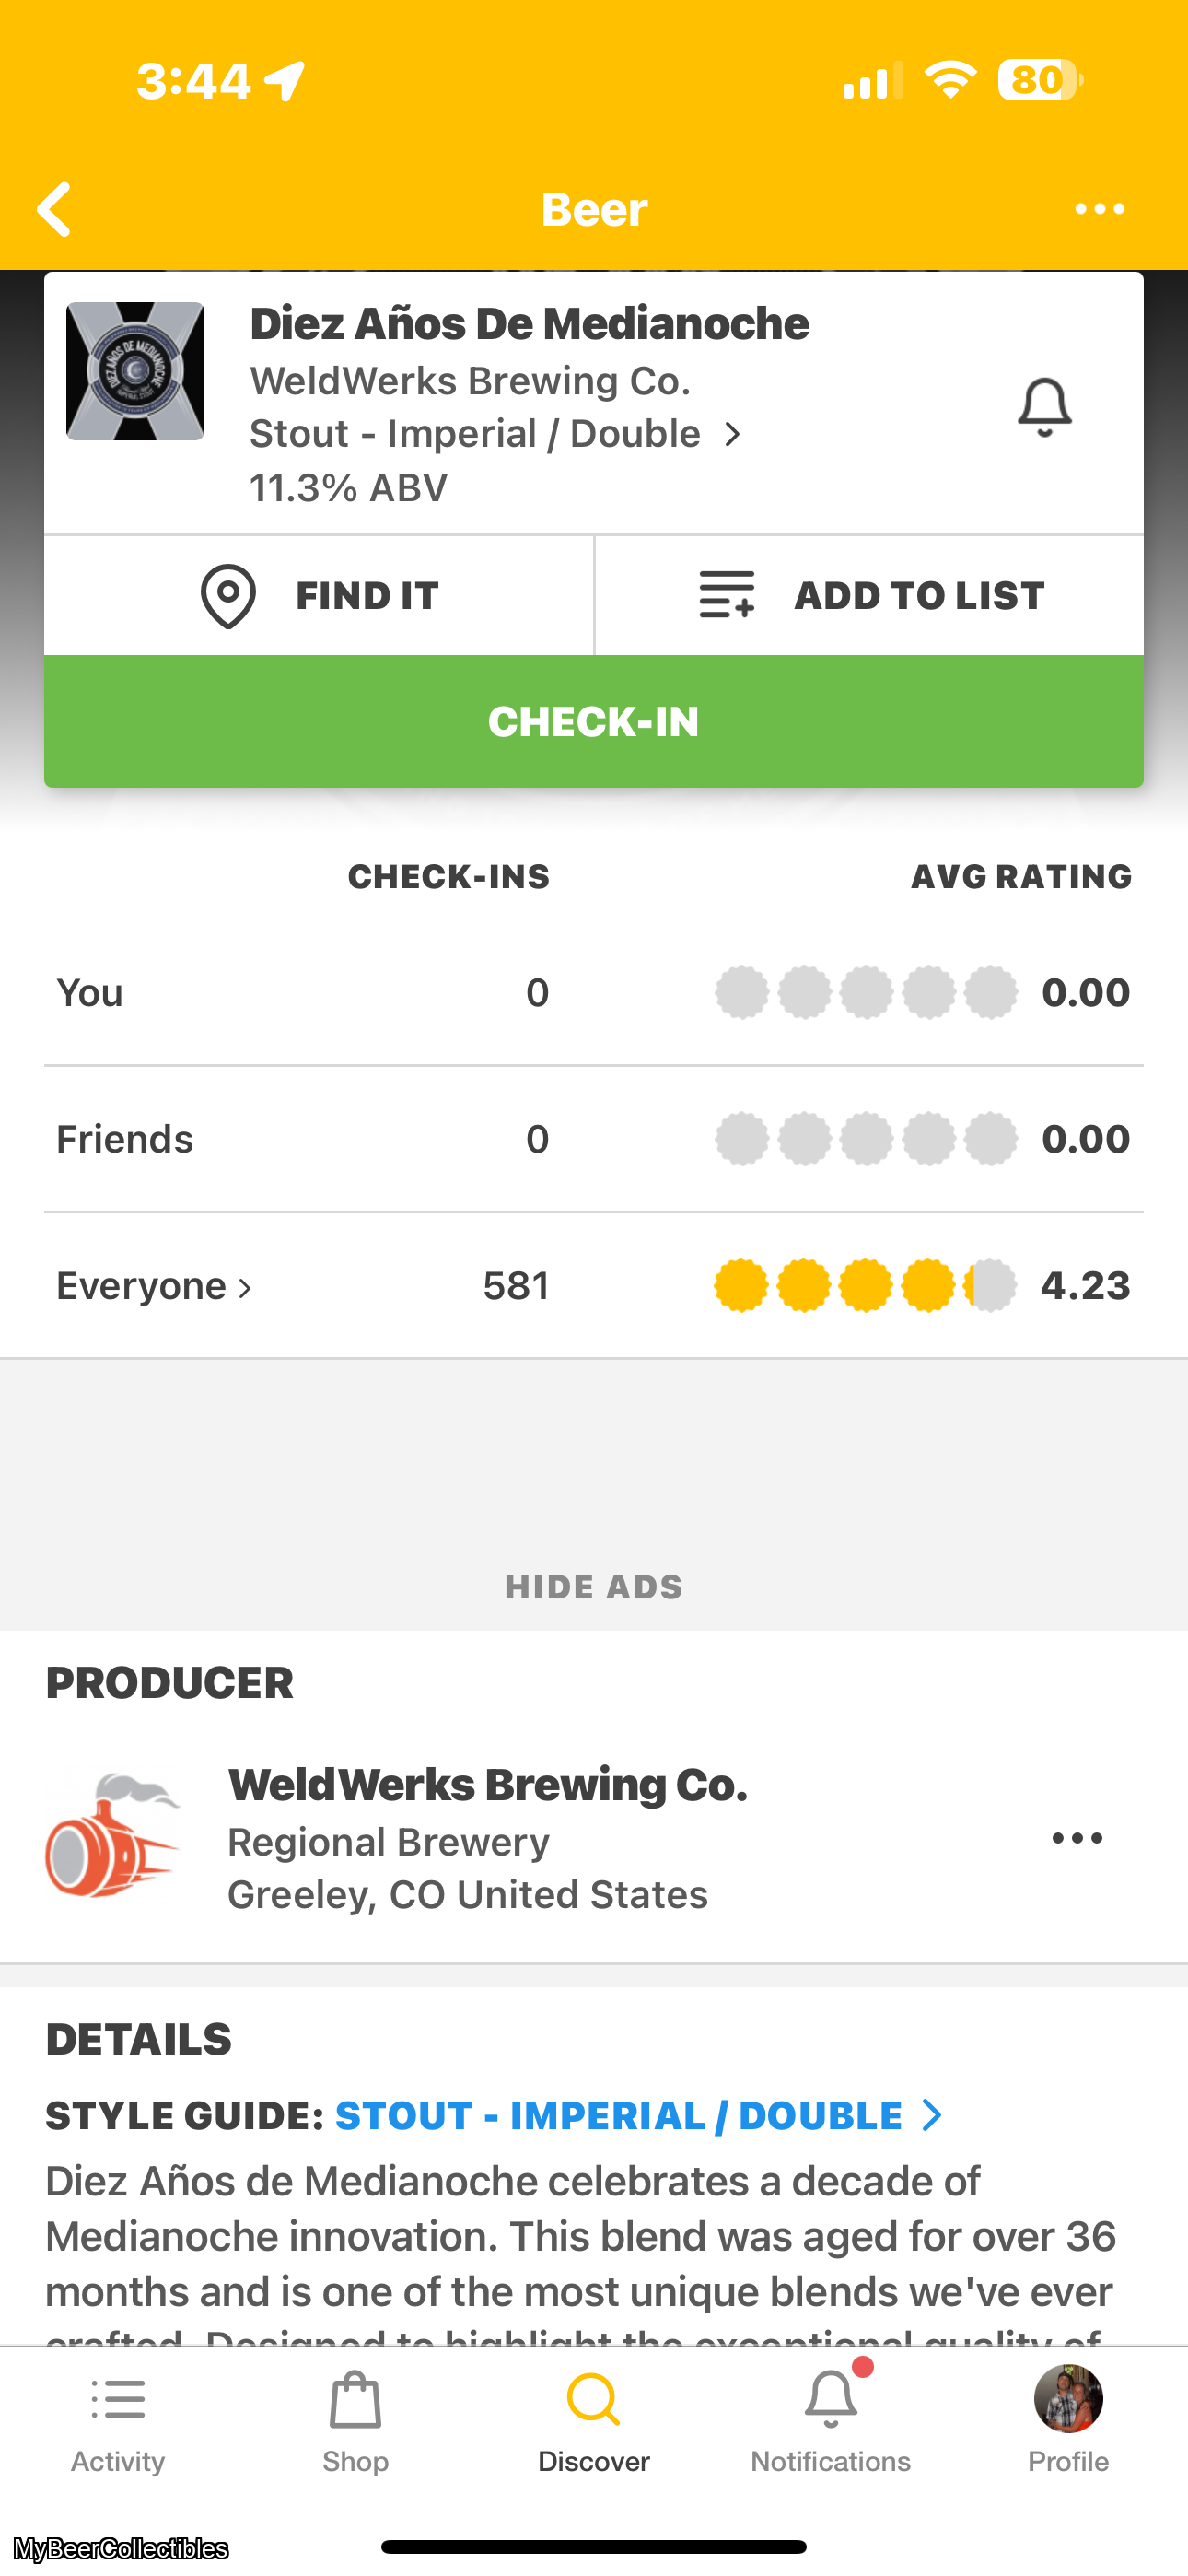Screen dimensions: 1188x2576
Task: Tap the WeldWerks Brewing Co. logo
Action: click(113, 1836)
